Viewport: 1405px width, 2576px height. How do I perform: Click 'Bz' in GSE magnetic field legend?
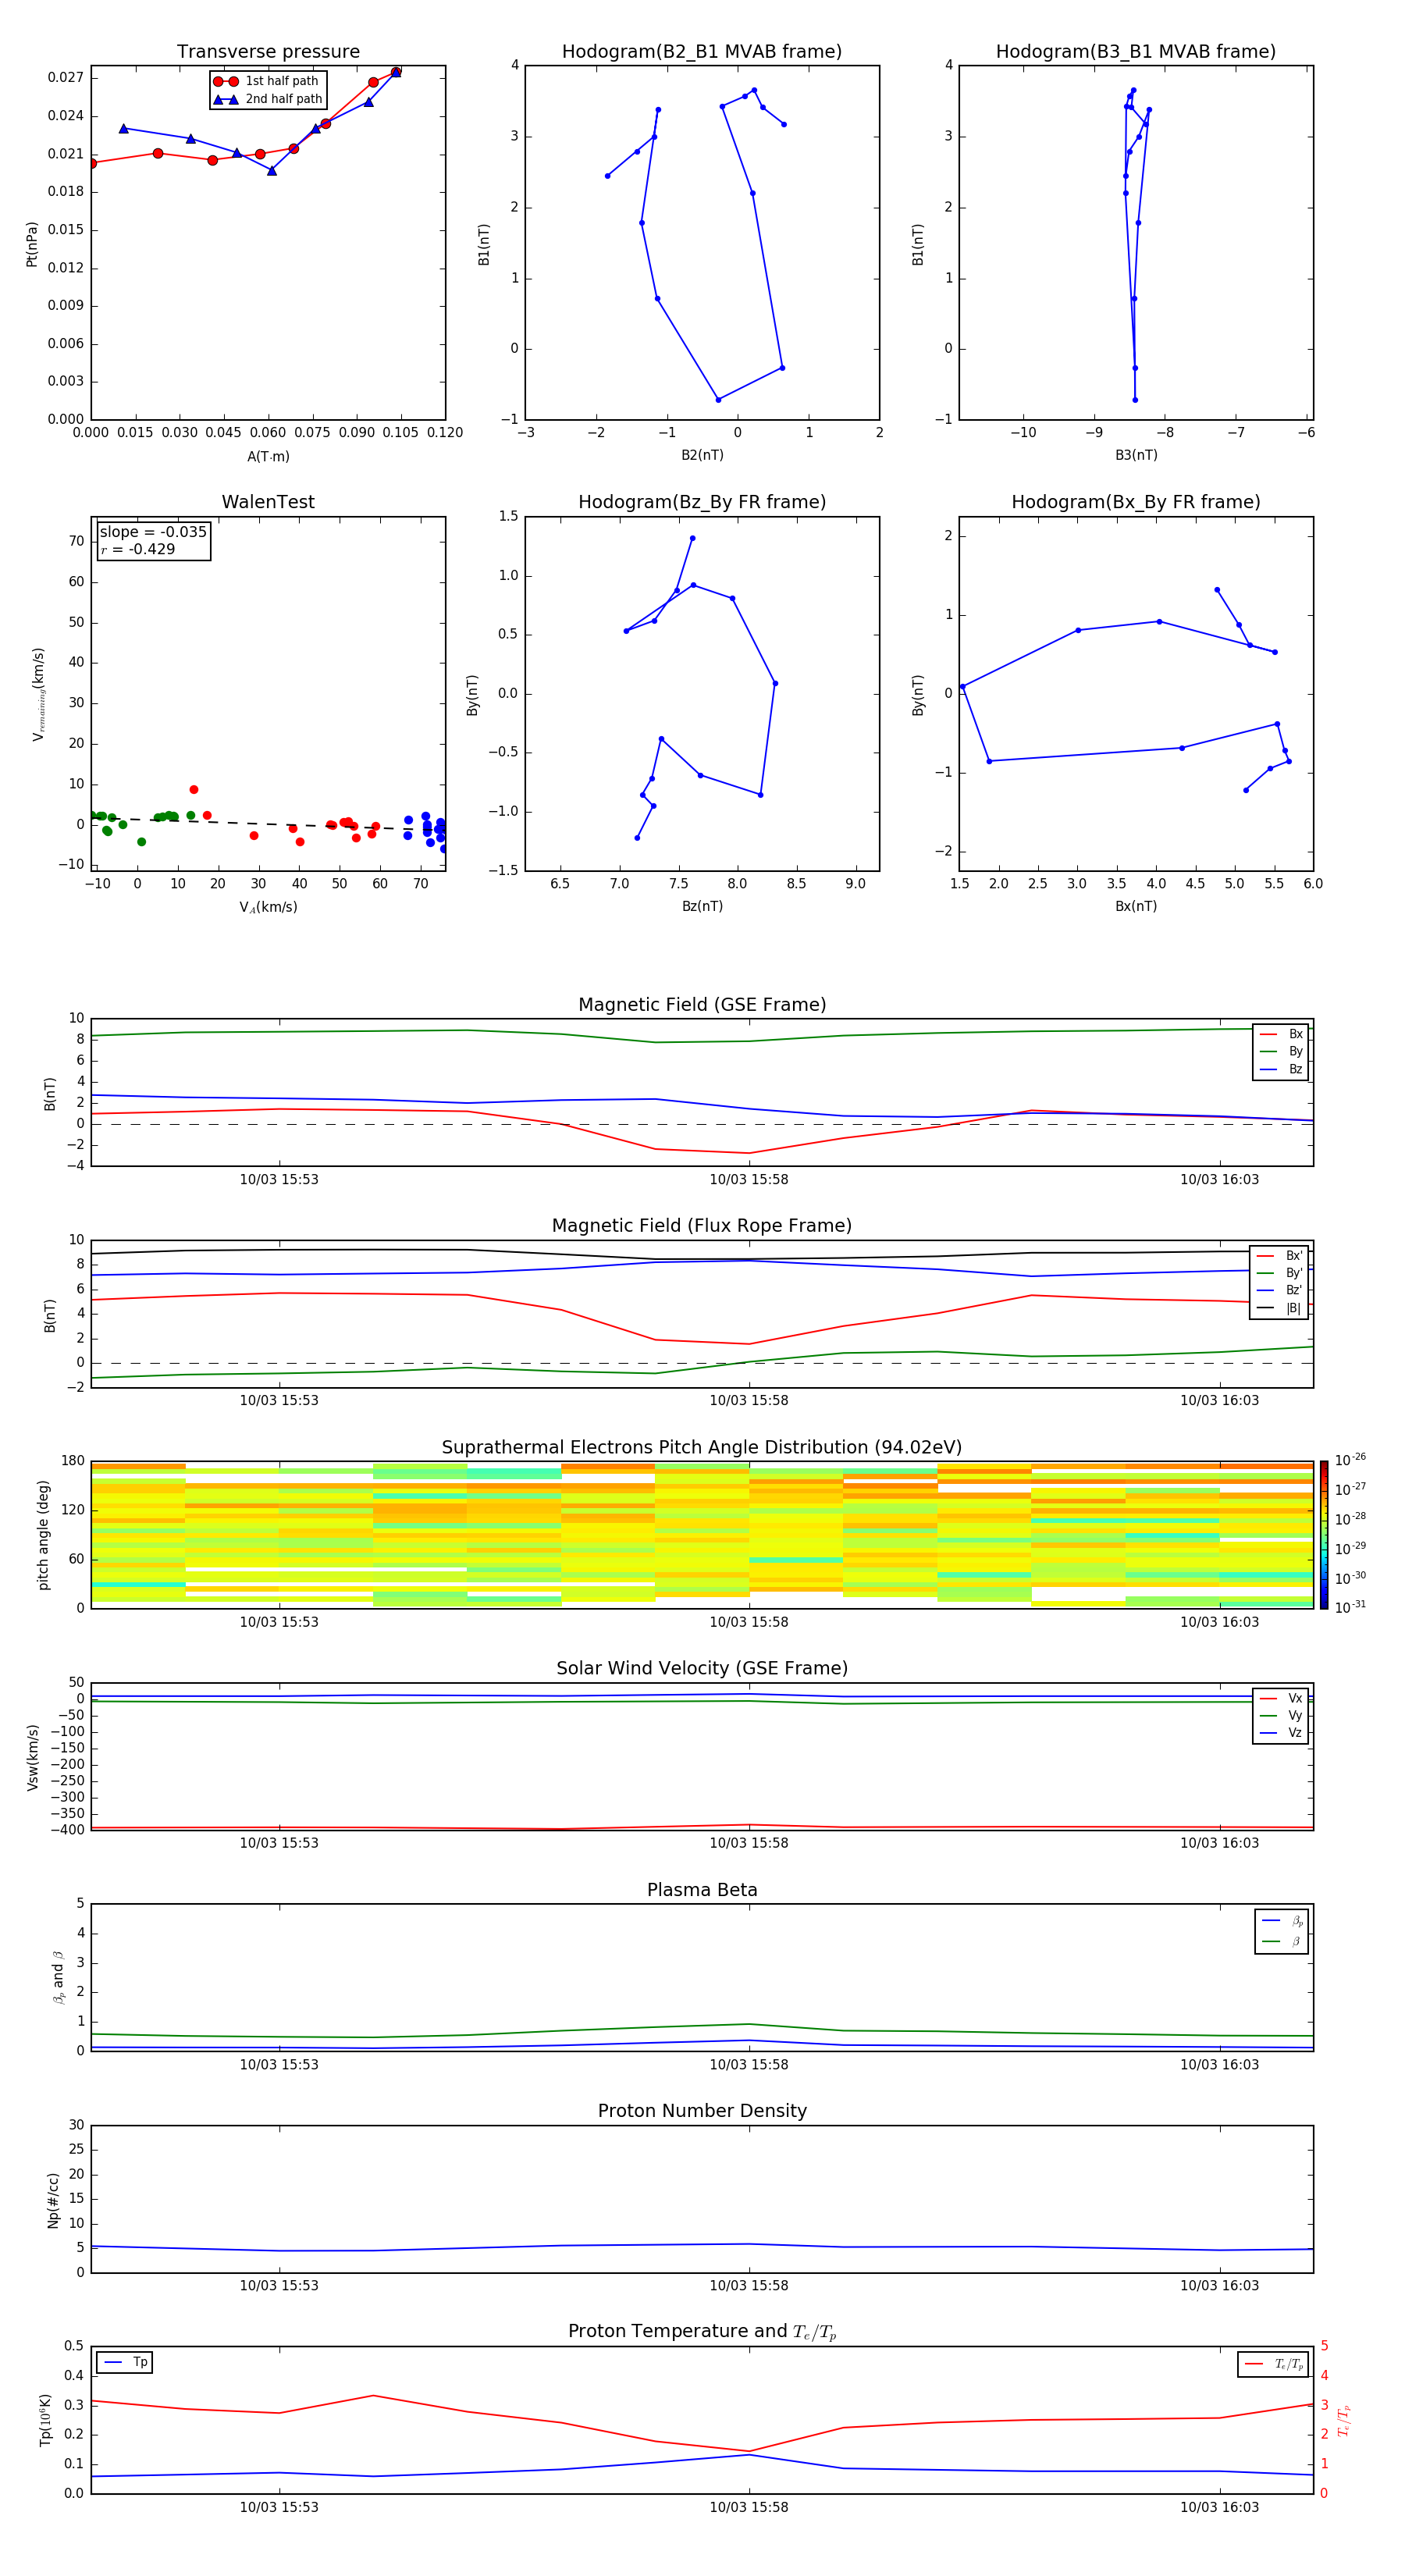1295,1070
